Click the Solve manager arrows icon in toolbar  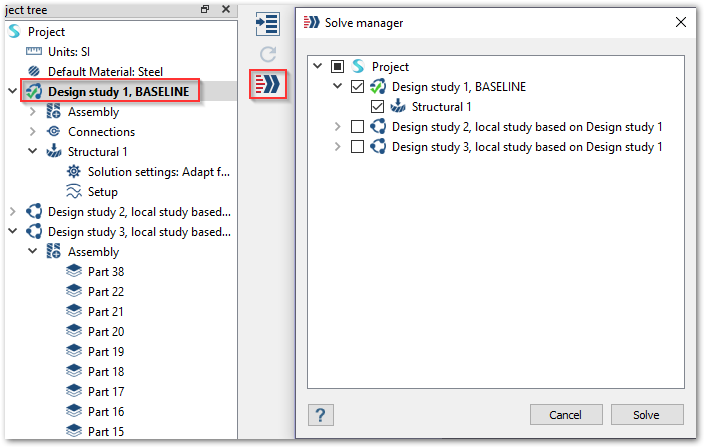tap(266, 84)
